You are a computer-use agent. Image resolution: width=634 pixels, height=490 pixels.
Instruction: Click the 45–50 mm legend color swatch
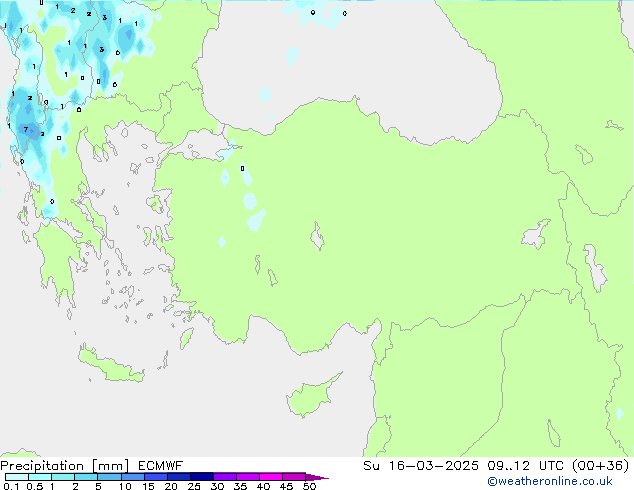[x=294, y=477]
